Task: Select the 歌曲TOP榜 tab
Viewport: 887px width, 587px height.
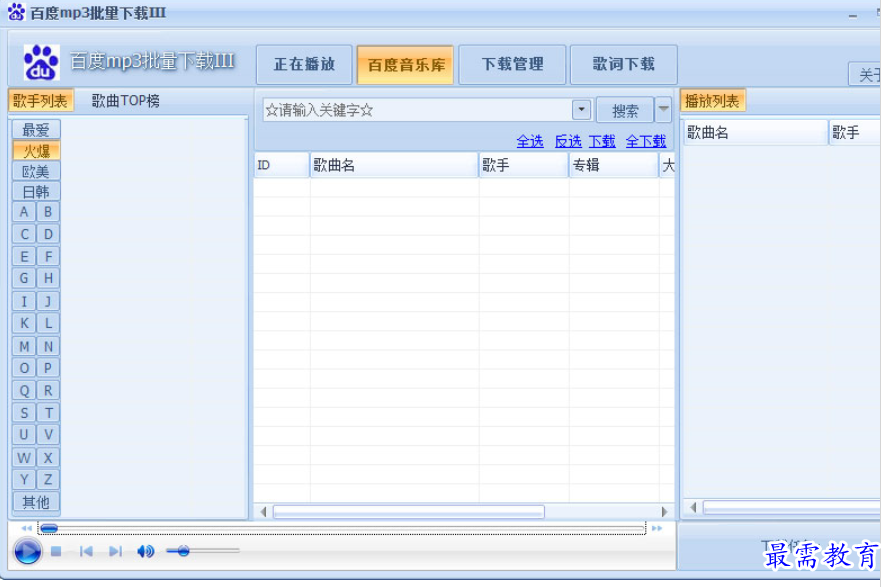Action: [x=125, y=101]
